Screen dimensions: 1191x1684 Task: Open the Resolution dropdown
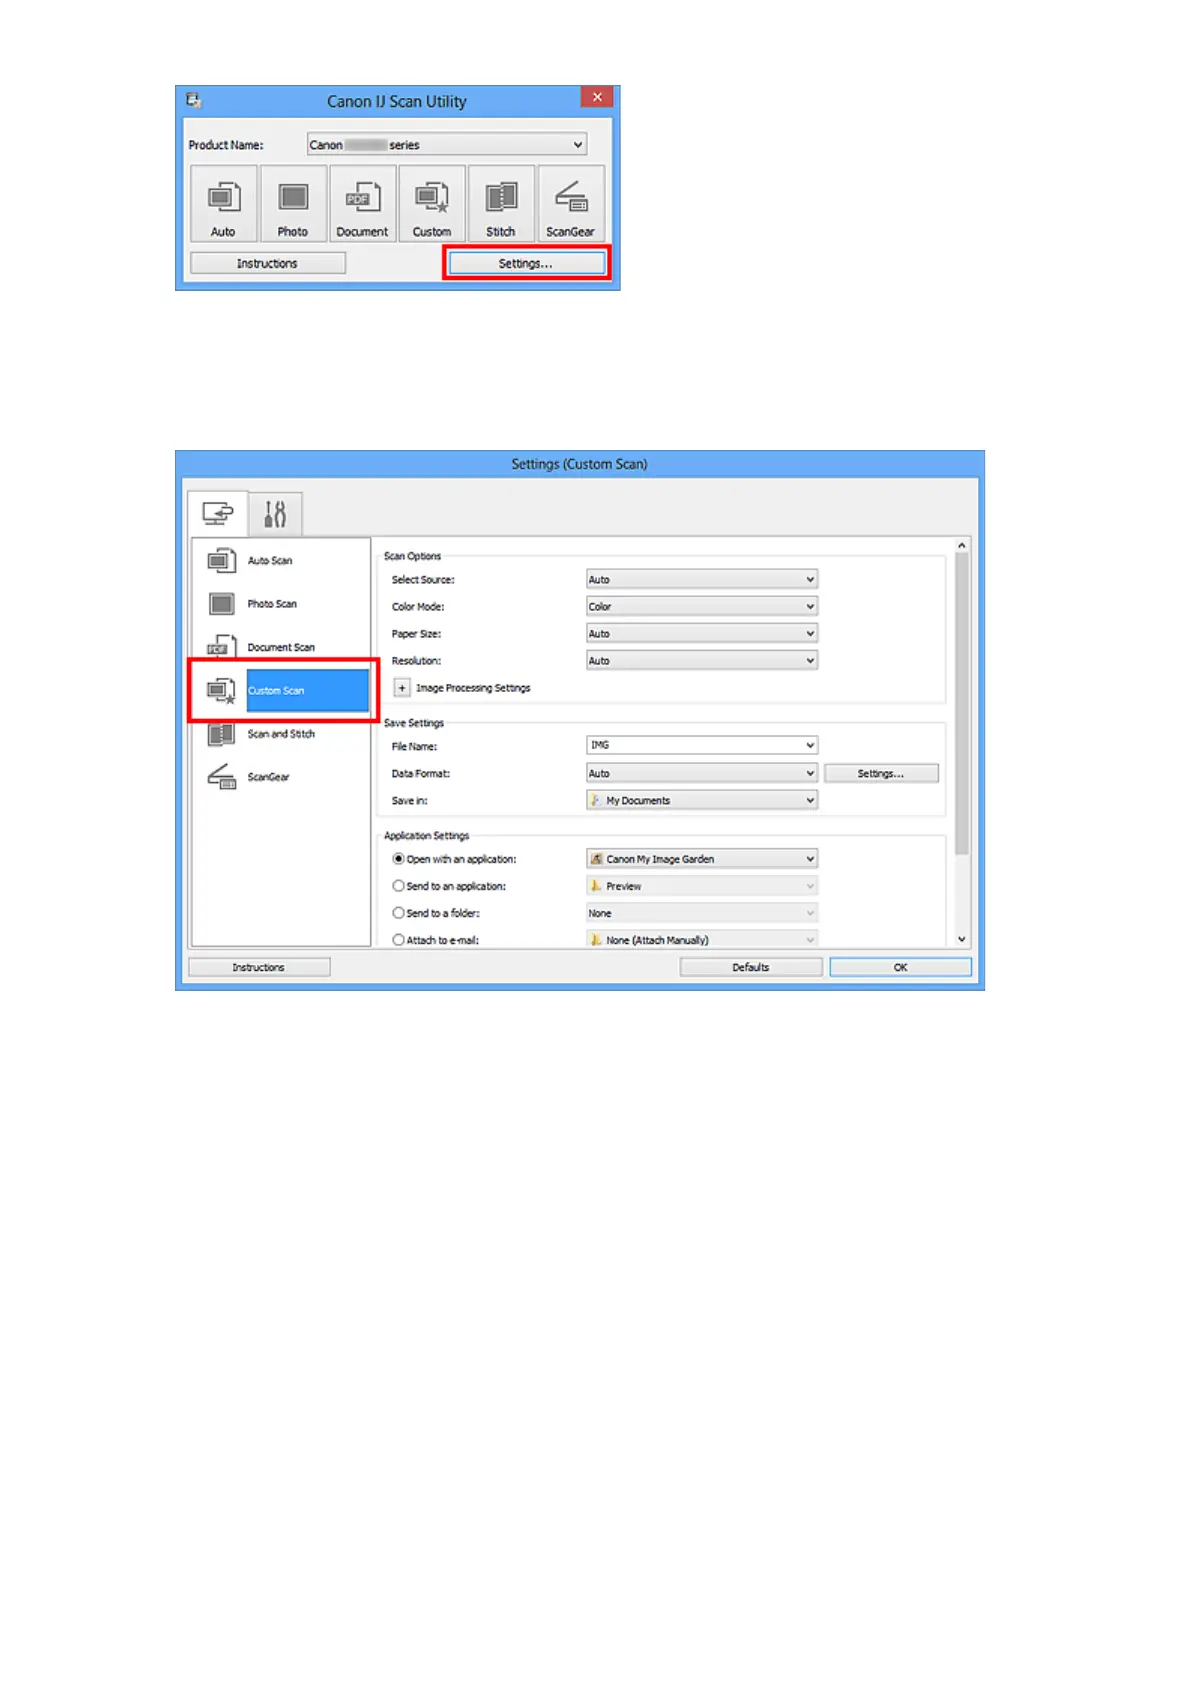(701, 660)
